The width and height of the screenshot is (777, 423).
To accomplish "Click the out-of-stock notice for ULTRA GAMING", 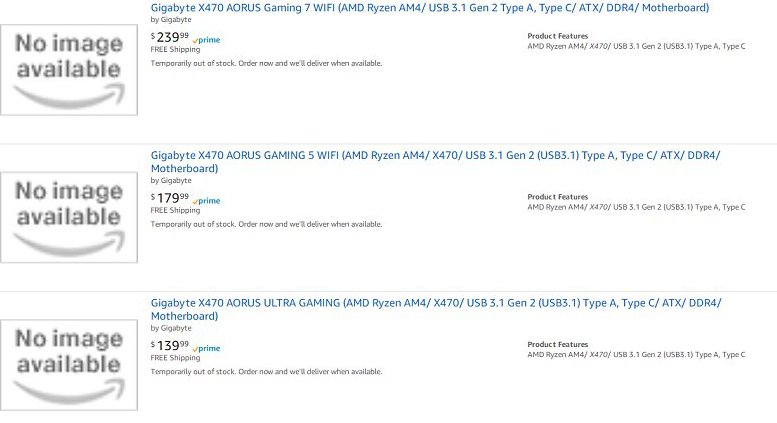I will 267,371.
